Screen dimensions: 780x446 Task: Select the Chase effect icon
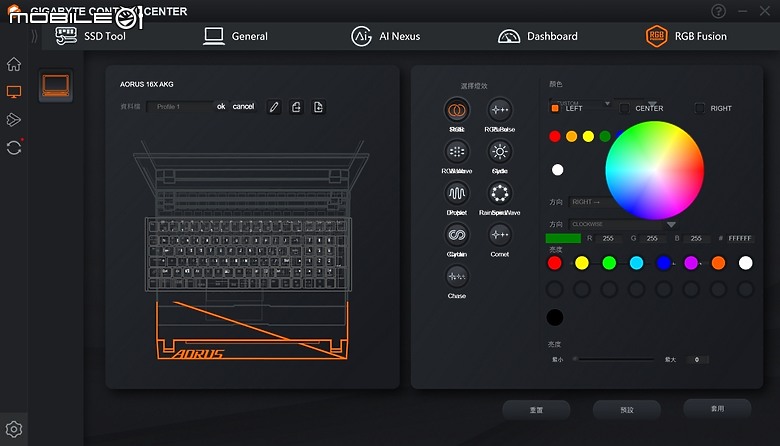tap(457, 276)
